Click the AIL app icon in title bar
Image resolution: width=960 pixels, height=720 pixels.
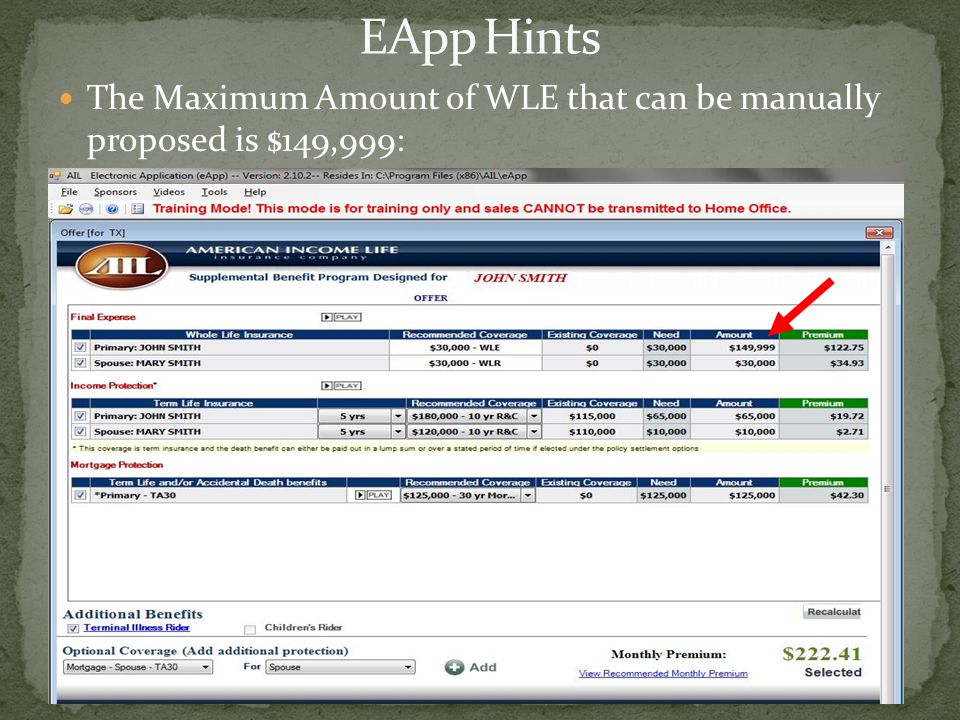click(54, 176)
